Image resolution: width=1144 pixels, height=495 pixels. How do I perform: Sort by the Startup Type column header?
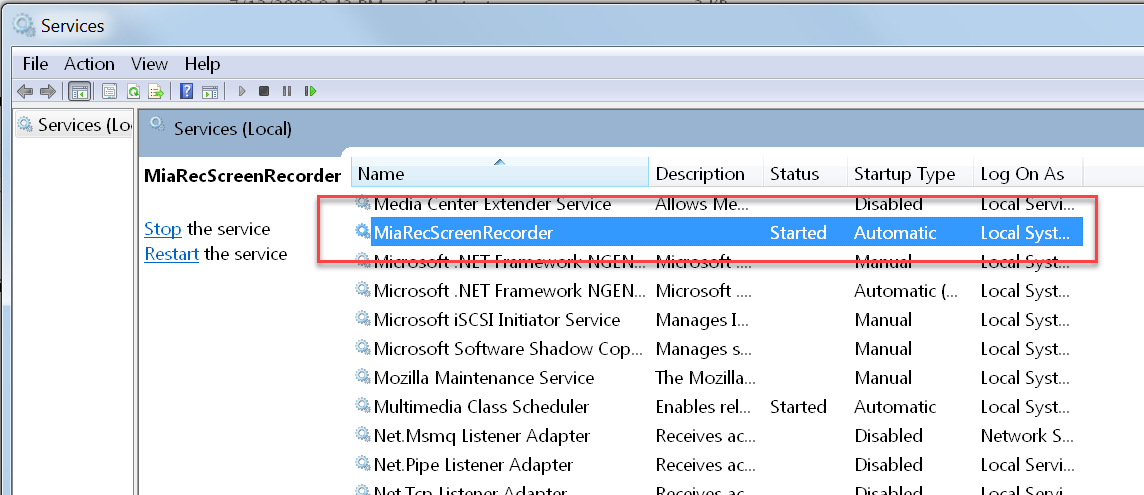[x=904, y=174]
